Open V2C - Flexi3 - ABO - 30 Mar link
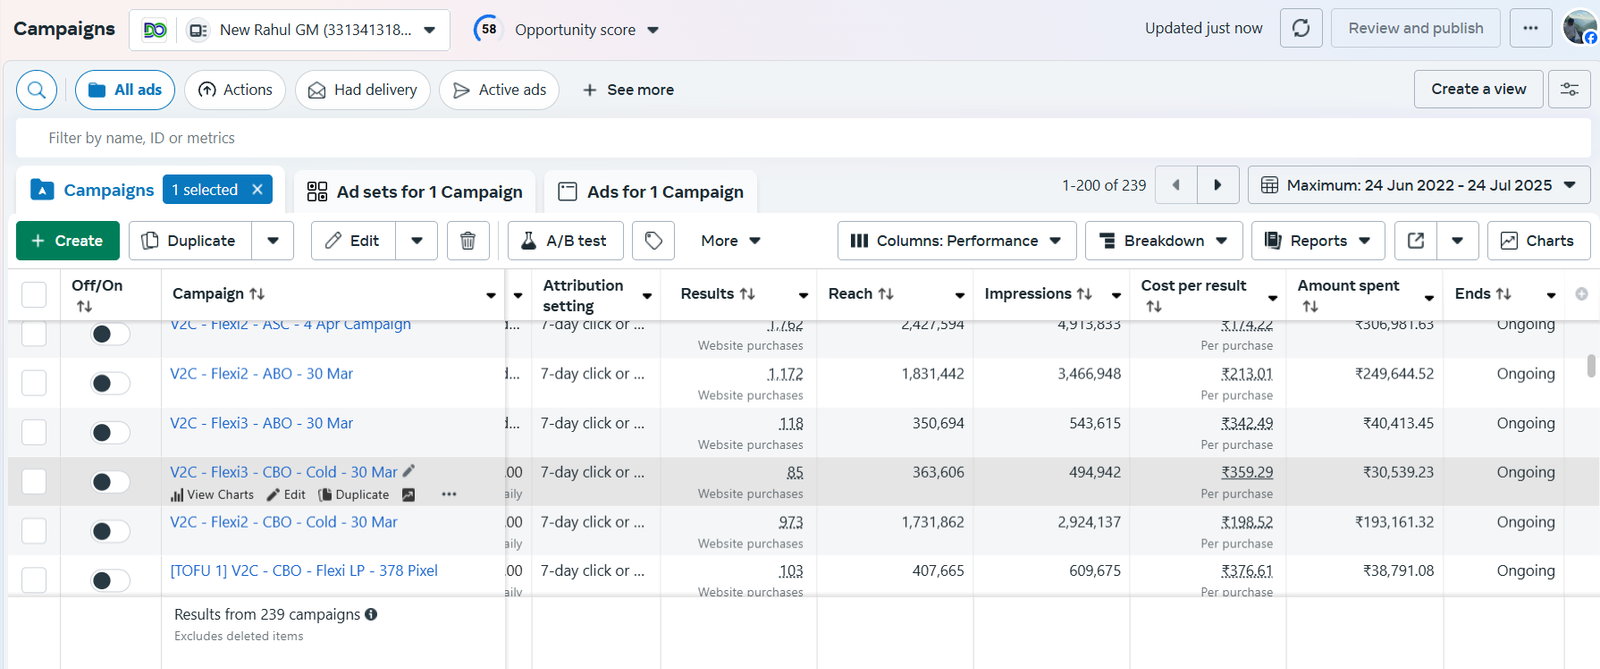This screenshot has width=1600, height=669. coord(261,423)
